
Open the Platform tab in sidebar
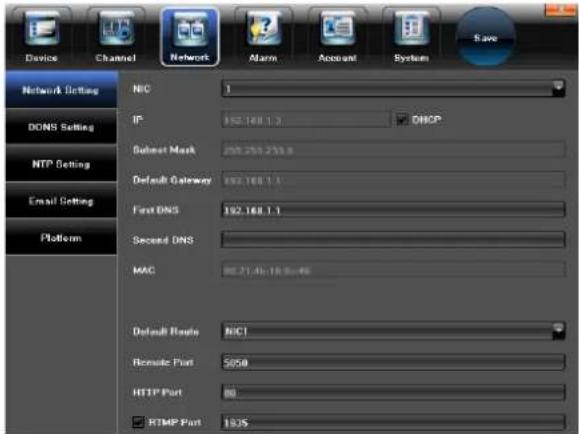[x=61, y=237]
